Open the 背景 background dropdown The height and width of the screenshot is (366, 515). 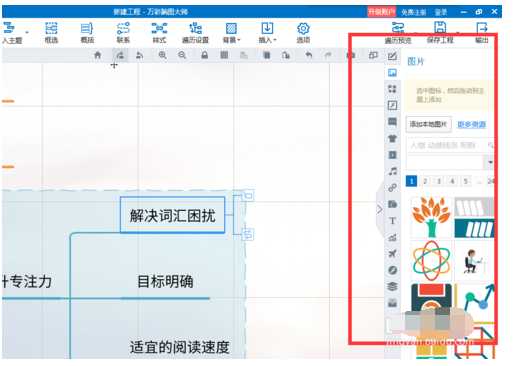point(231,32)
